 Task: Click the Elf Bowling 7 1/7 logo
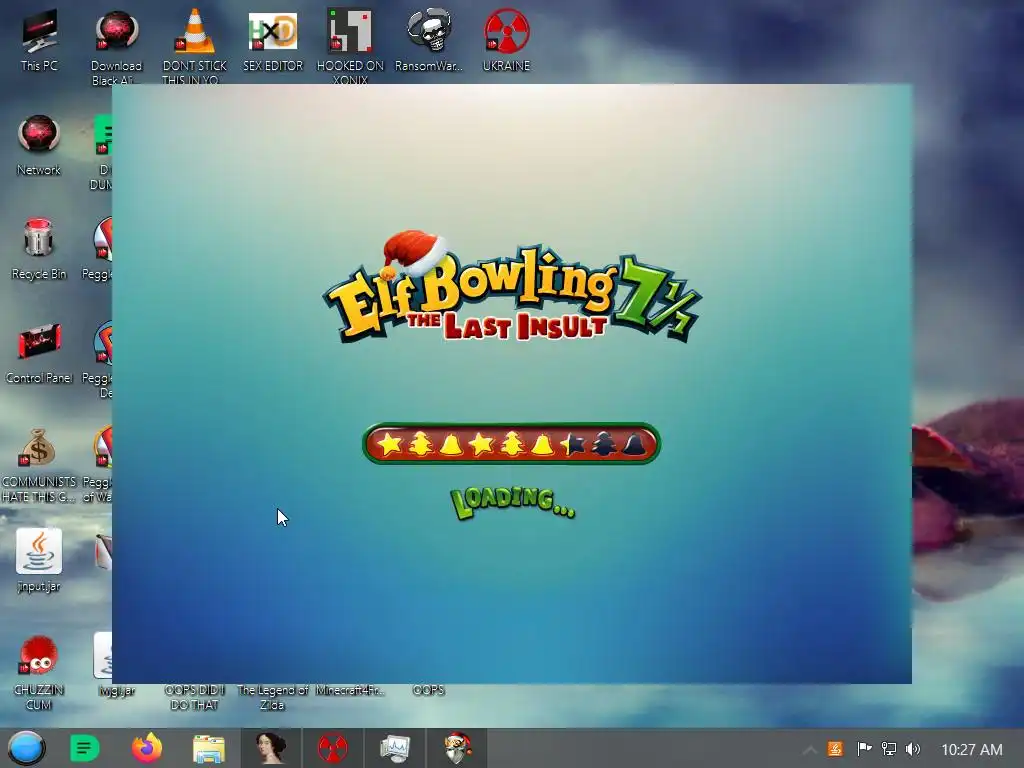tap(511, 287)
